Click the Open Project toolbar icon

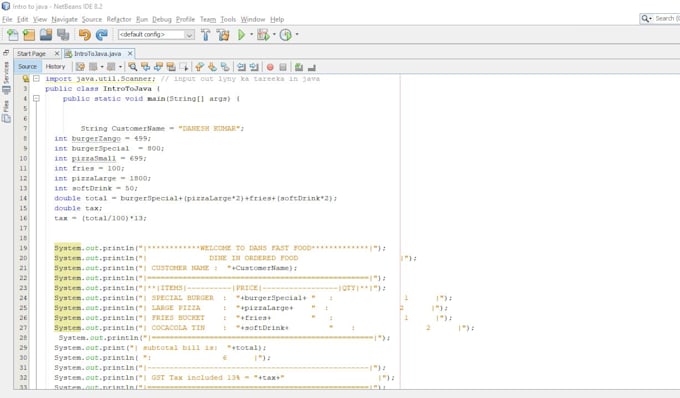point(46,35)
